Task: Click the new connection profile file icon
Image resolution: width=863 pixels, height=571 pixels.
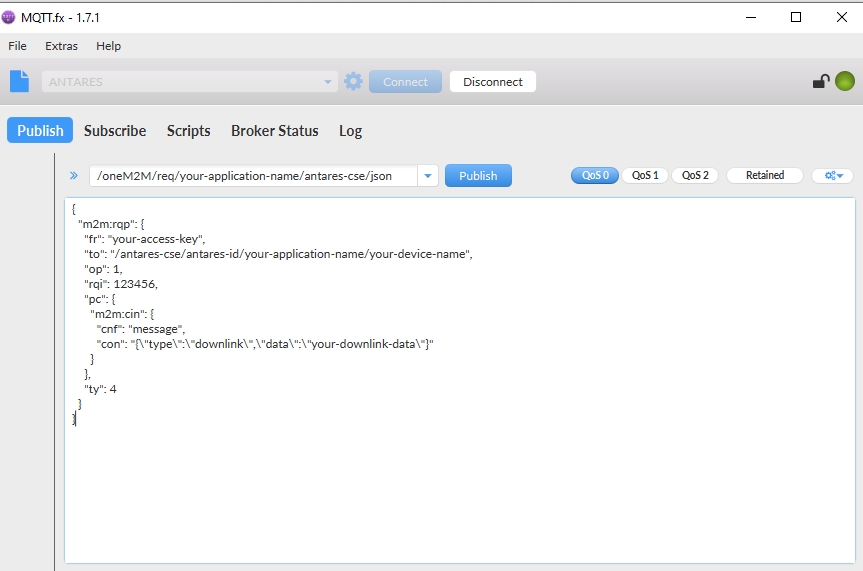Action: (x=19, y=81)
